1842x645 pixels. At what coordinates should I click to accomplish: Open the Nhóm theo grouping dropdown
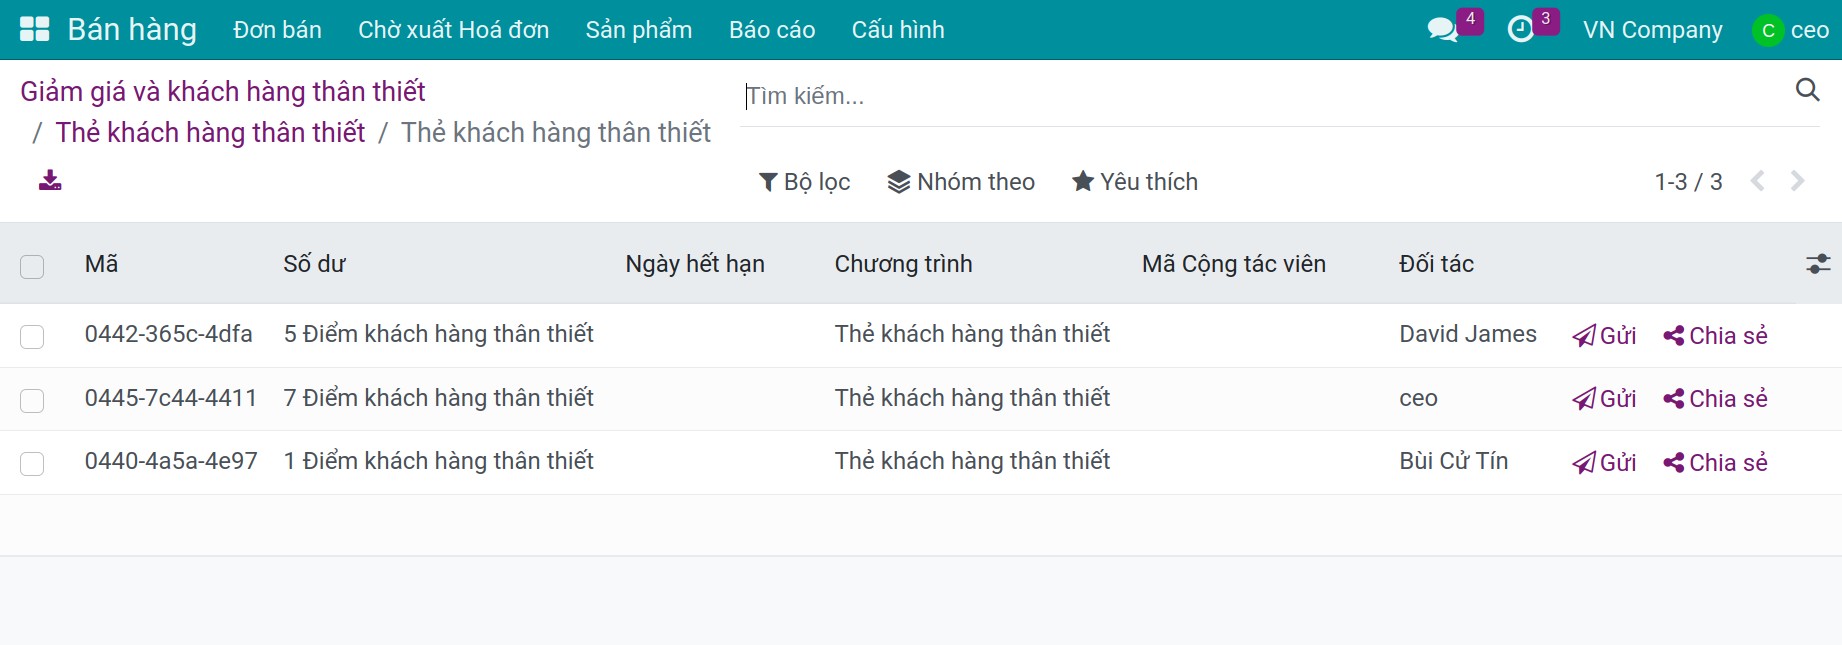tap(961, 182)
